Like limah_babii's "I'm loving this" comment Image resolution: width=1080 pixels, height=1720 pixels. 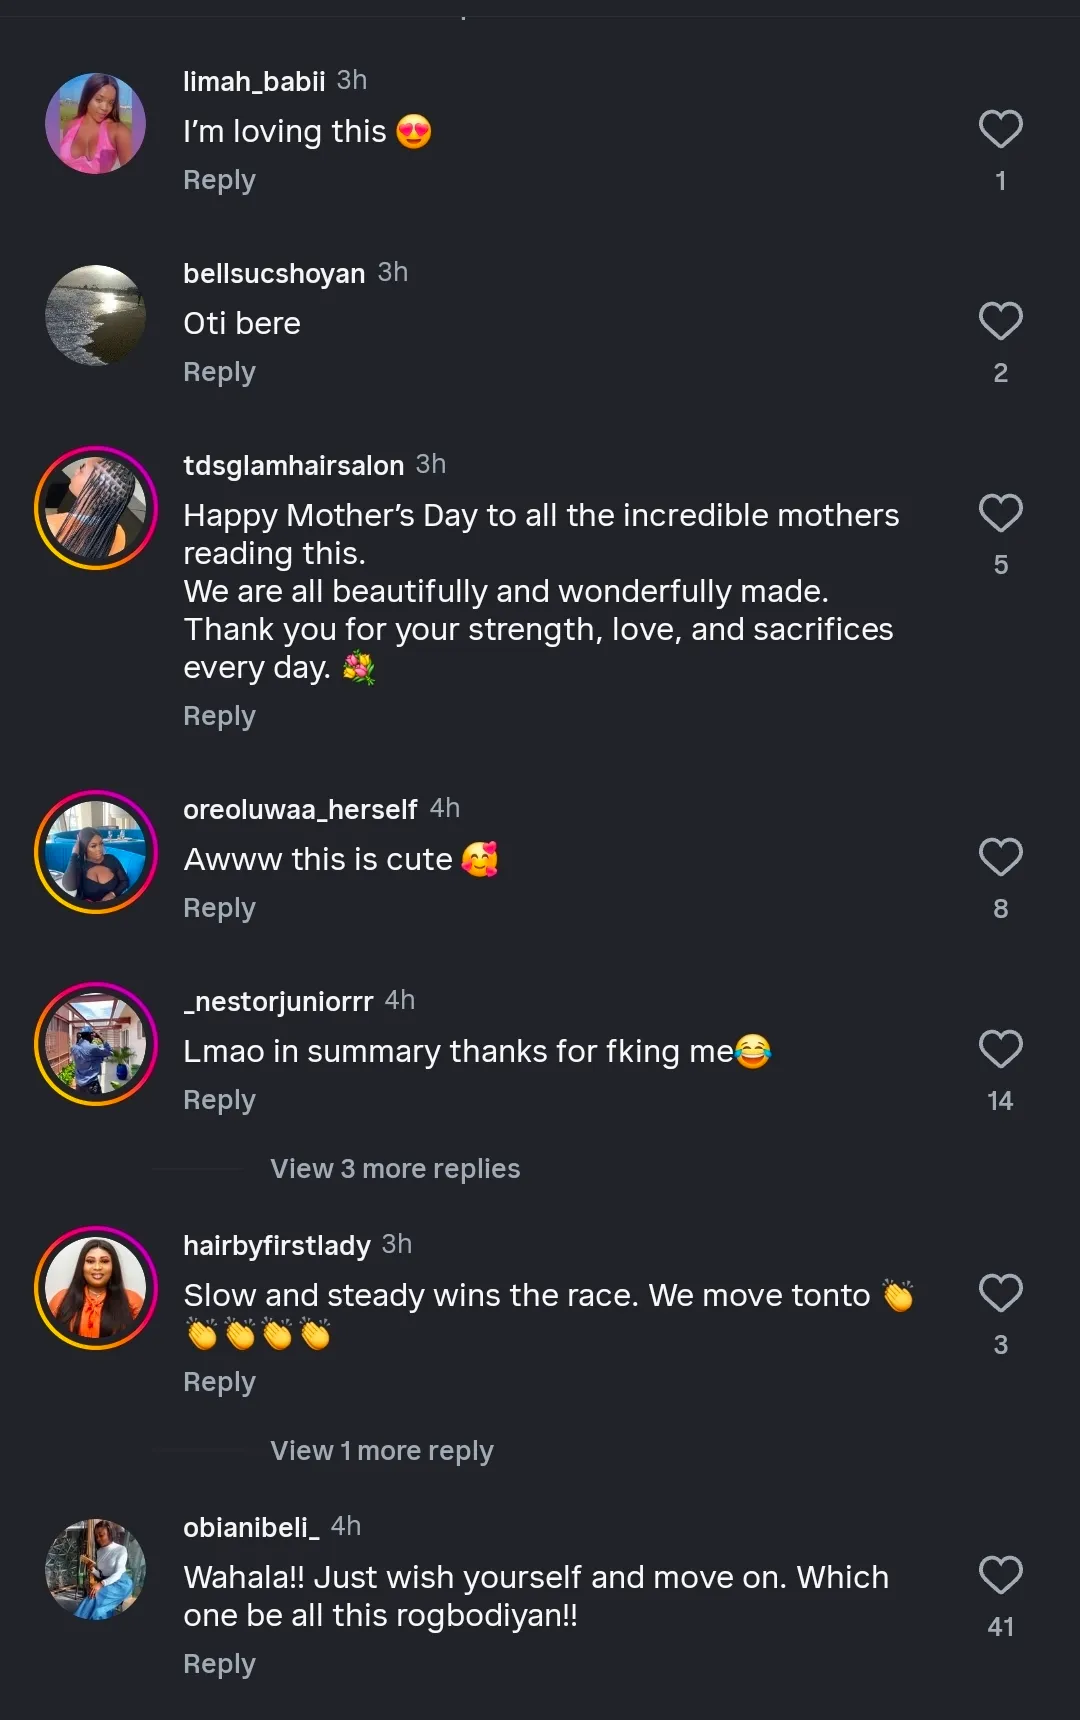1000,130
